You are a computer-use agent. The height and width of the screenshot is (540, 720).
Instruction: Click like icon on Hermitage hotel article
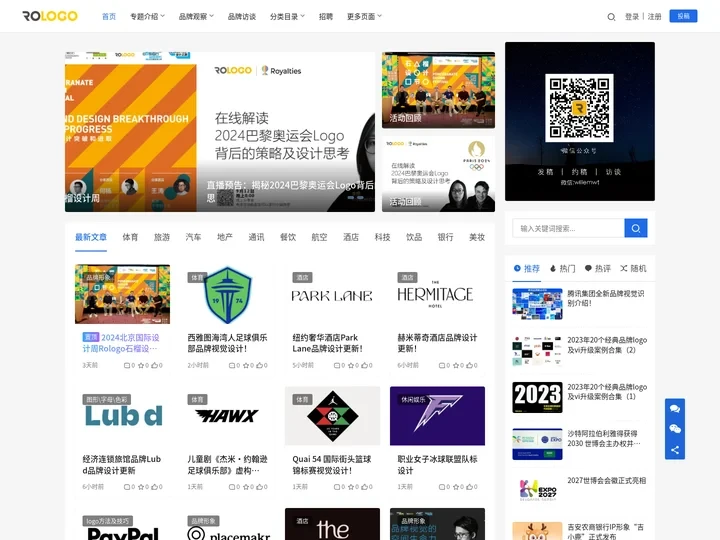click(469, 366)
